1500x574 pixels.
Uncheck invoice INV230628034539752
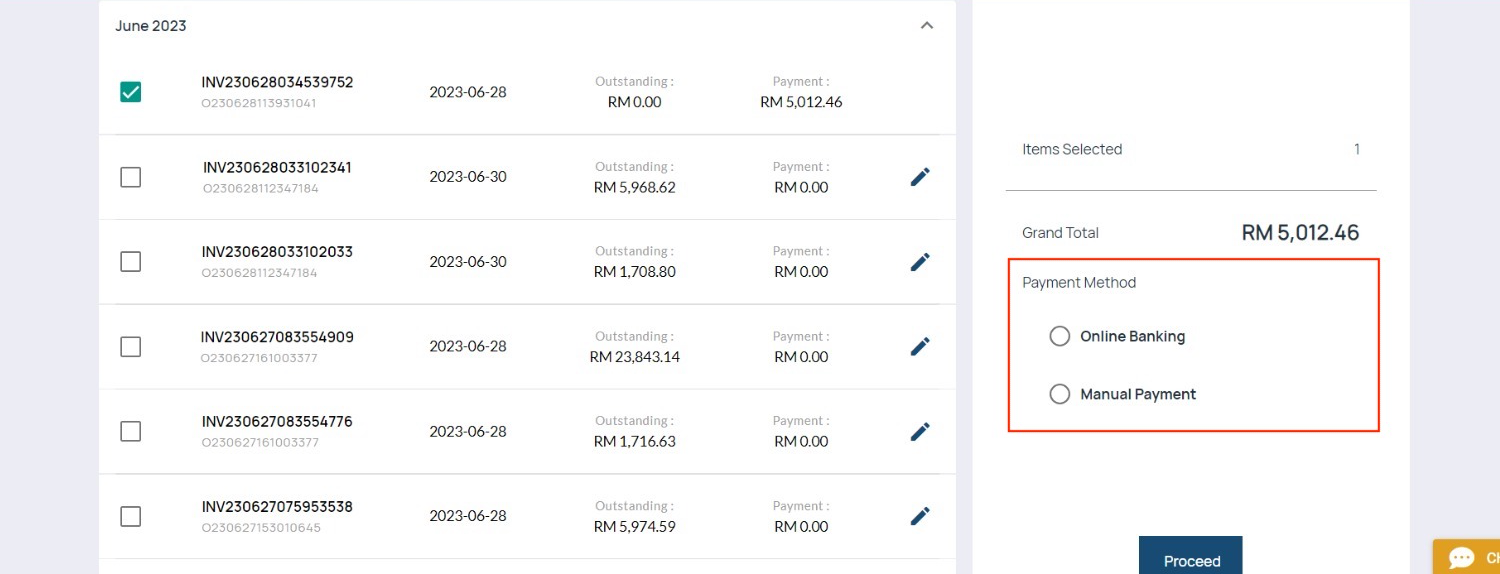tap(130, 92)
